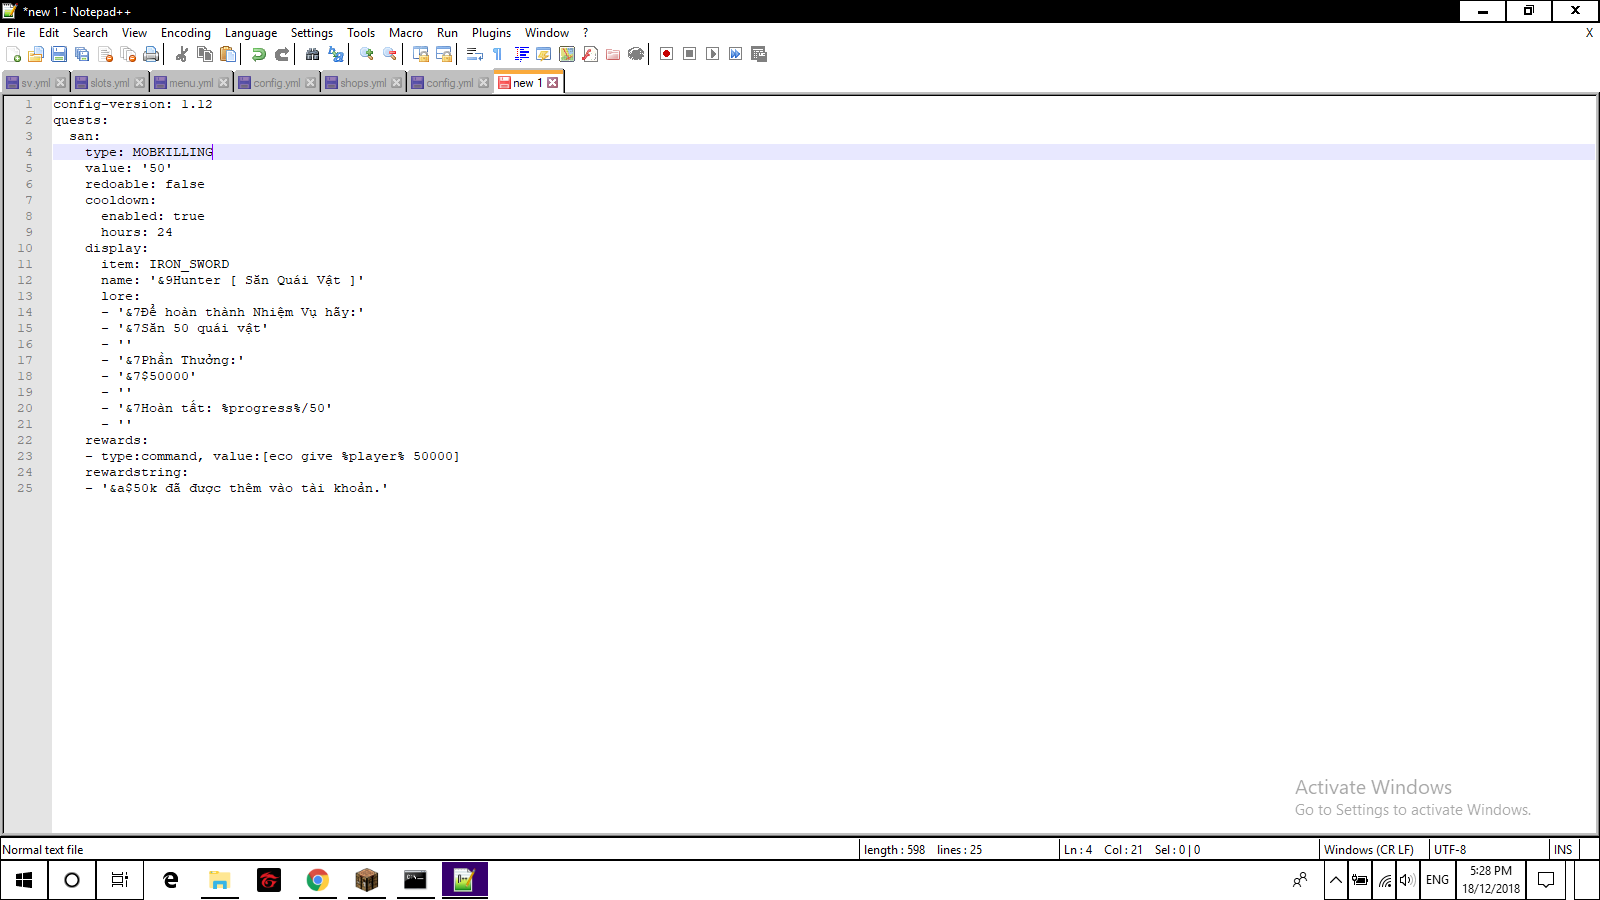The width and height of the screenshot is (1600, 900).
Task: Start recording a macro
Action: tap(666, 55)
